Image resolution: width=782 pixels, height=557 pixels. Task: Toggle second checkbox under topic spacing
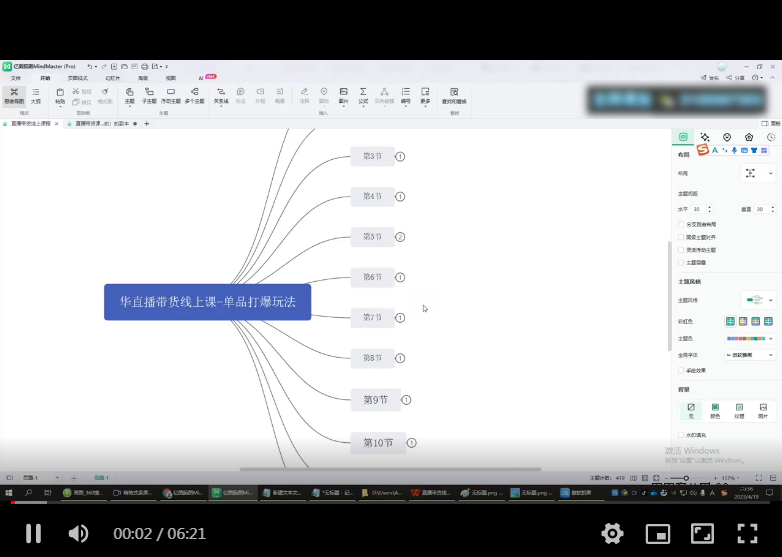[681, 237]
